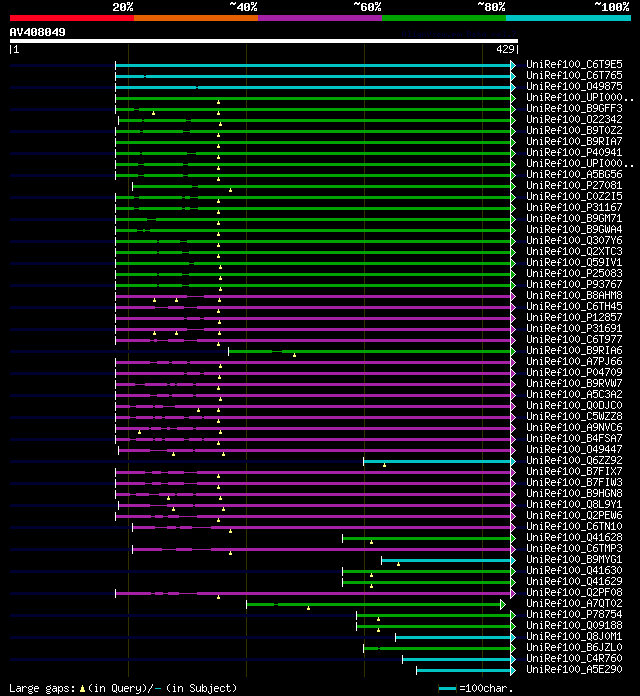Open the UniRef100_C6T765 hit link
Viewport: 640px width, 696px height.
coord(574,75)
